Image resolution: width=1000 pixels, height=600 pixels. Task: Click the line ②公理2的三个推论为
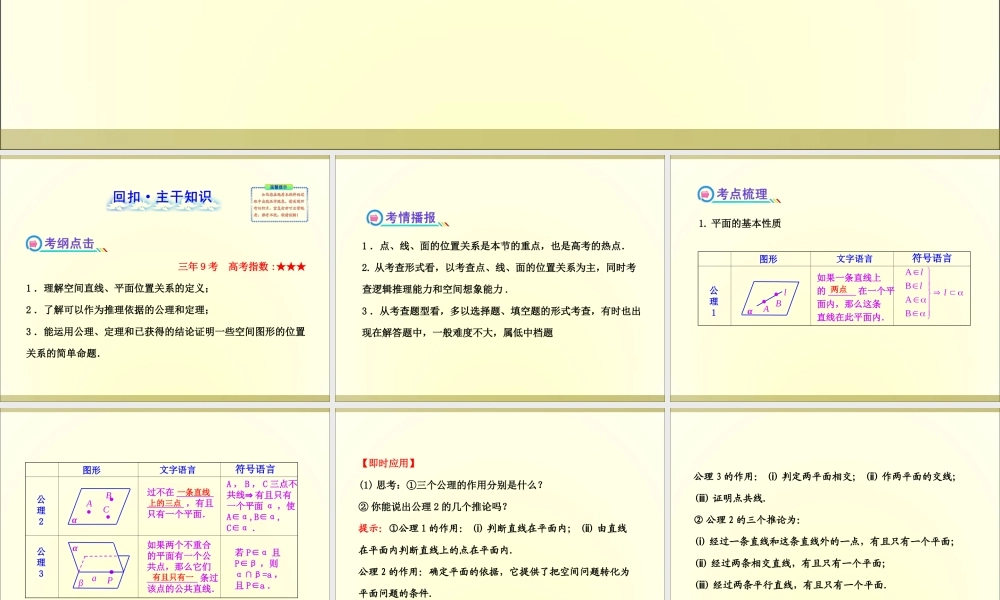[747, 520]
